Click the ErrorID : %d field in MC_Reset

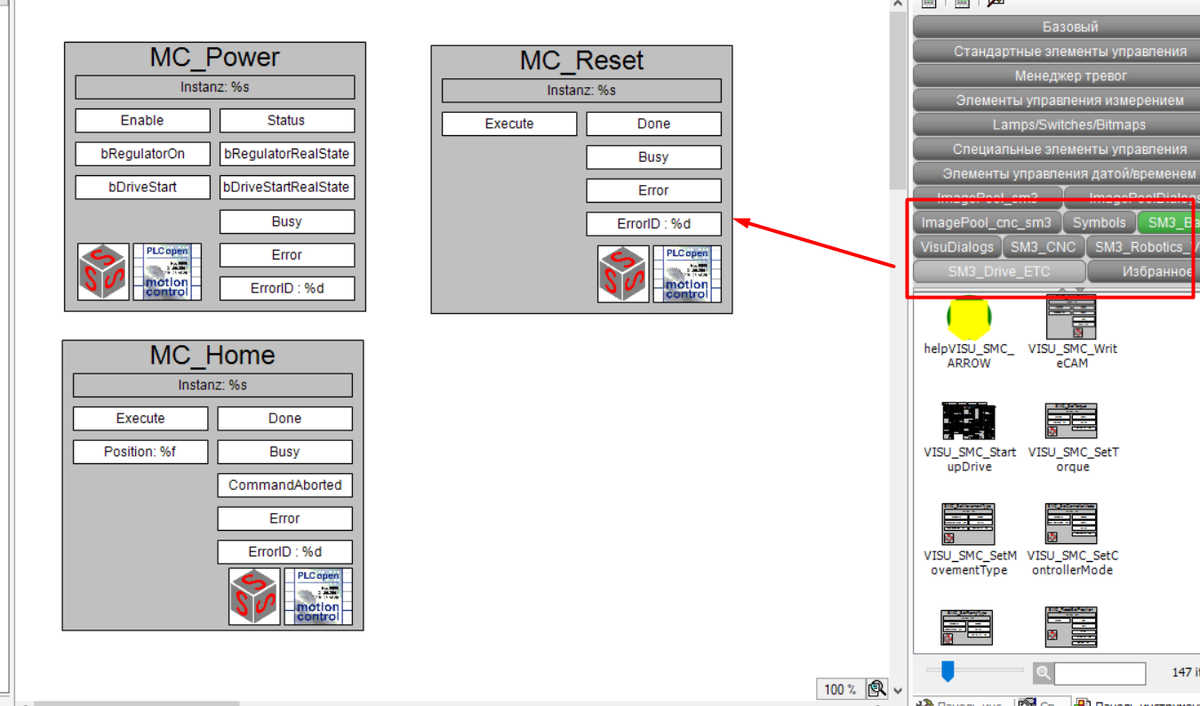[x=653, y=224]
